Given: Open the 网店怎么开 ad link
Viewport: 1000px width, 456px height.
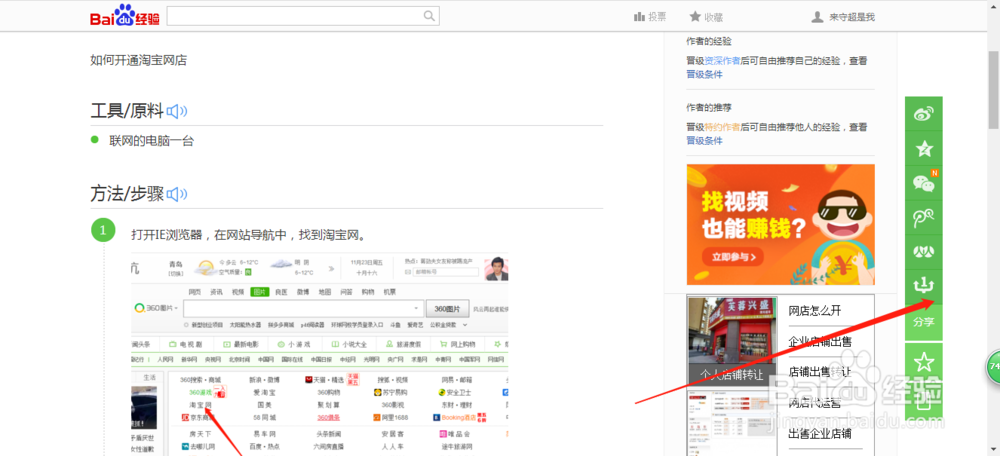Looking at the screenshot, I should coord(815,311).
